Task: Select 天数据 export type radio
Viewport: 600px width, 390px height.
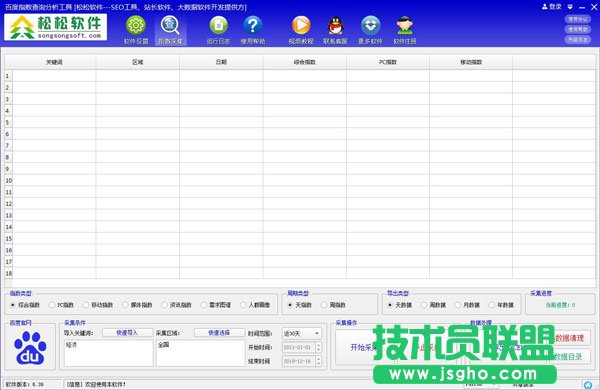Action: pyautogui.click(x=390, y=305)
